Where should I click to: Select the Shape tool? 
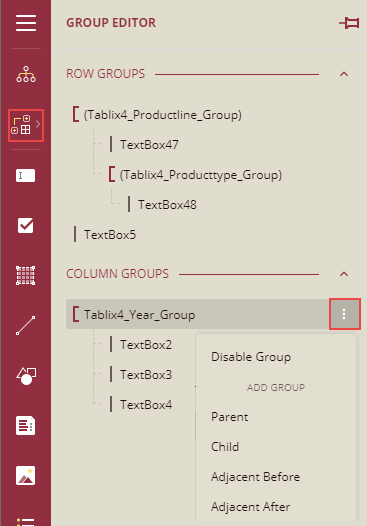(26, 376)
